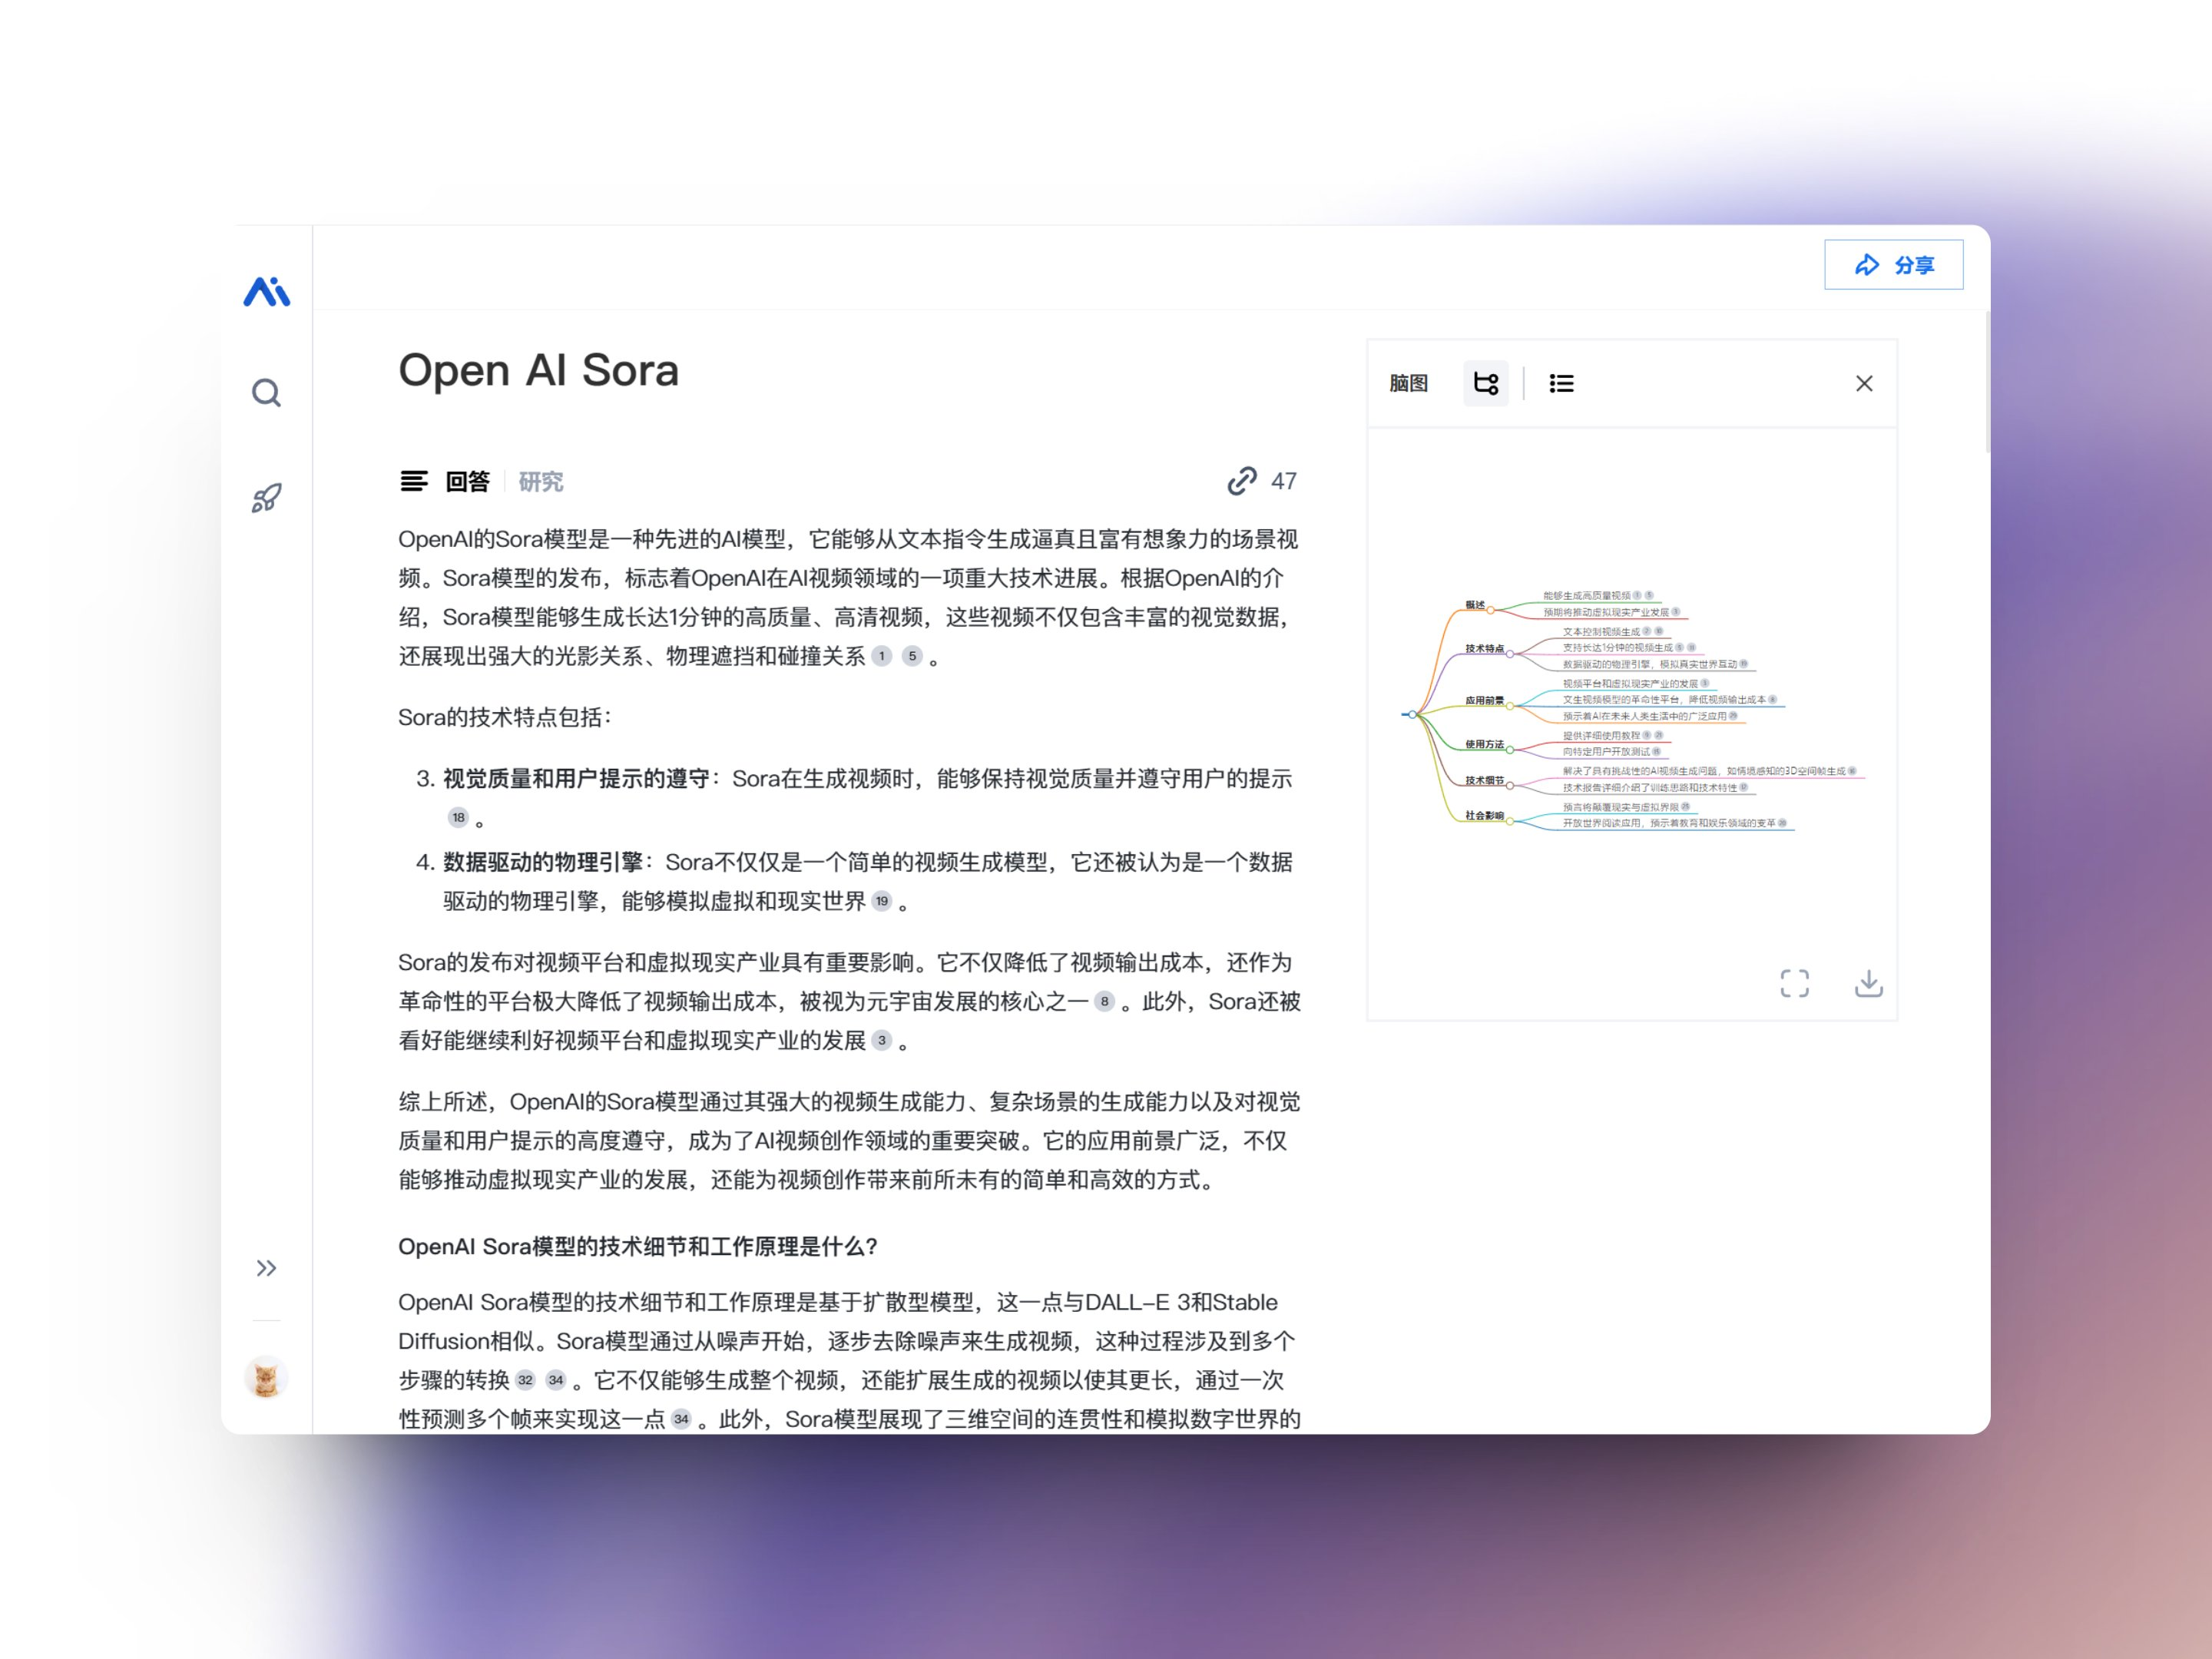Screen dimensions: 2212x1659
Task: Open citation 18 reference badge
Action: click(x=458, y=817)
